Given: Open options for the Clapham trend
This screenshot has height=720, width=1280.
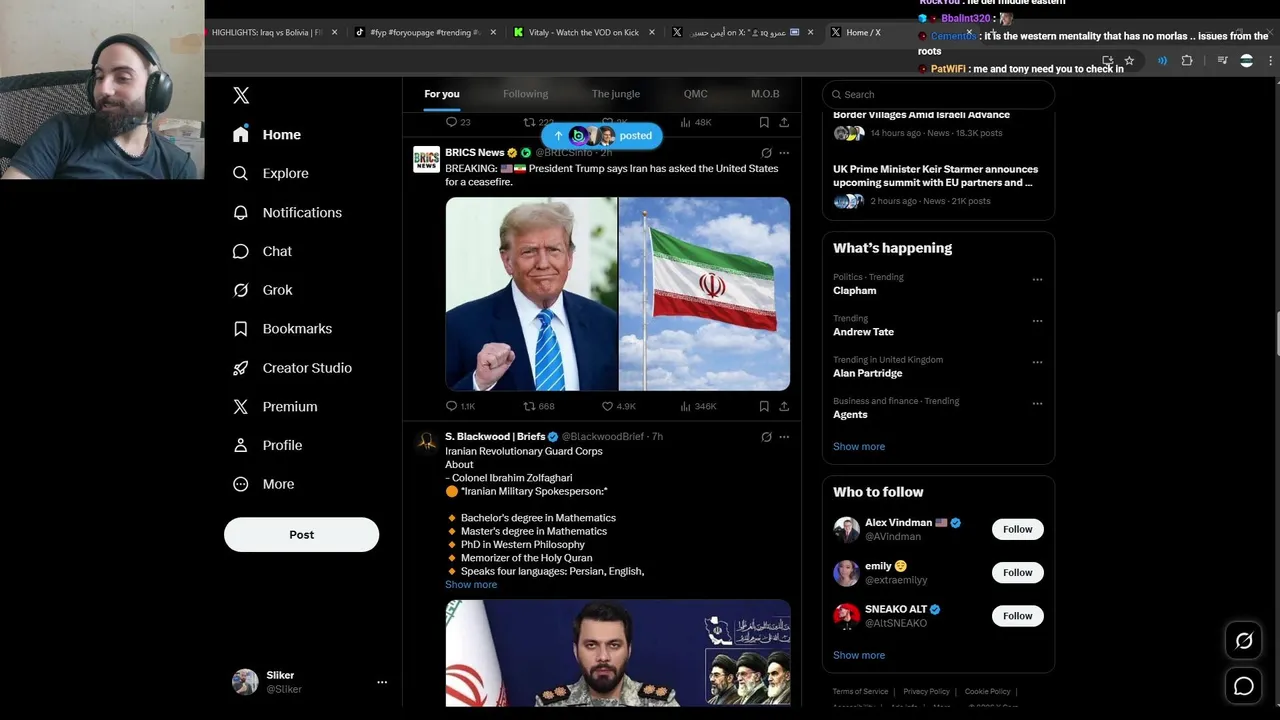Looking at the screenshot, I should click(x=1037, y=279).
